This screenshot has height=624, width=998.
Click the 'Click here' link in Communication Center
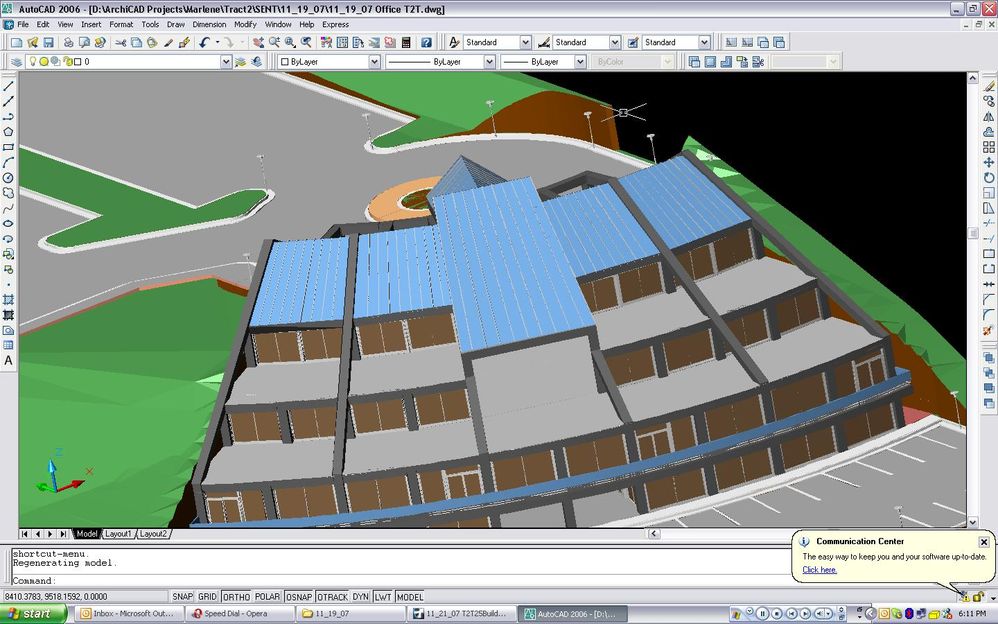click(x=818, y=569)
